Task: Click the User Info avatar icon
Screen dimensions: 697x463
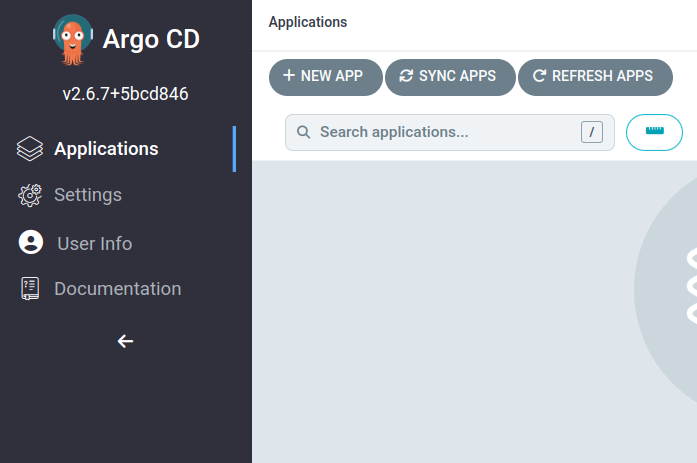Action: pos(31,242)
